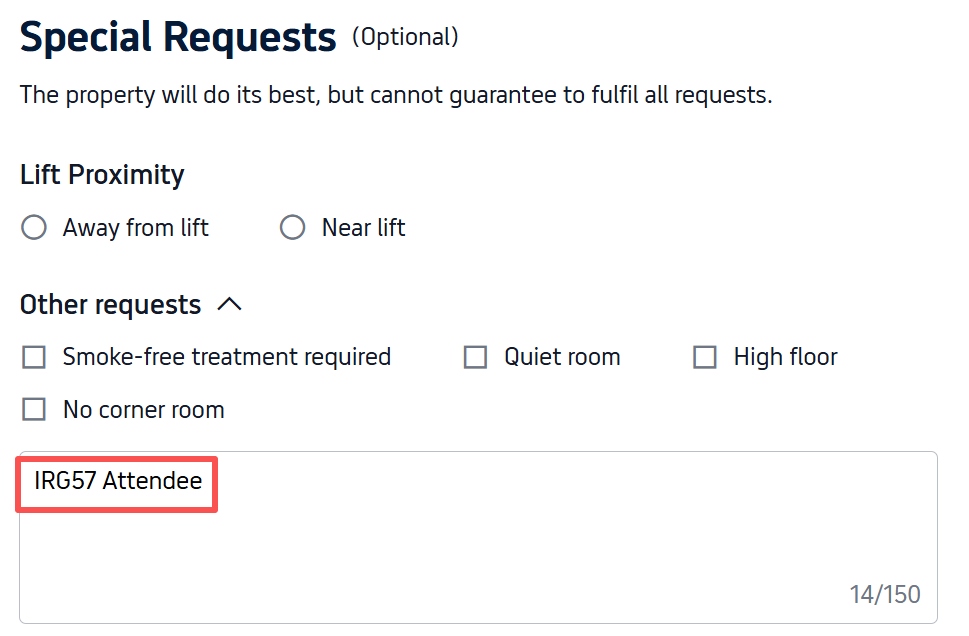This screenshot has width=969, height=636.
Task: Click the "Away from lift" label text
Action: pyautogui.click(x=135, y=228)
